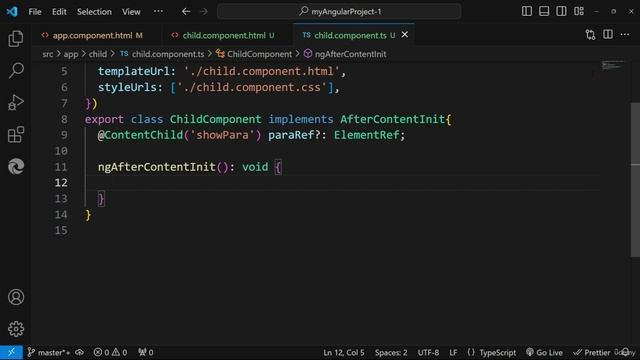The image size is (640, 360).
Task: Click the minimap preview
Action: pyautogui.click(x=613, y=65)
